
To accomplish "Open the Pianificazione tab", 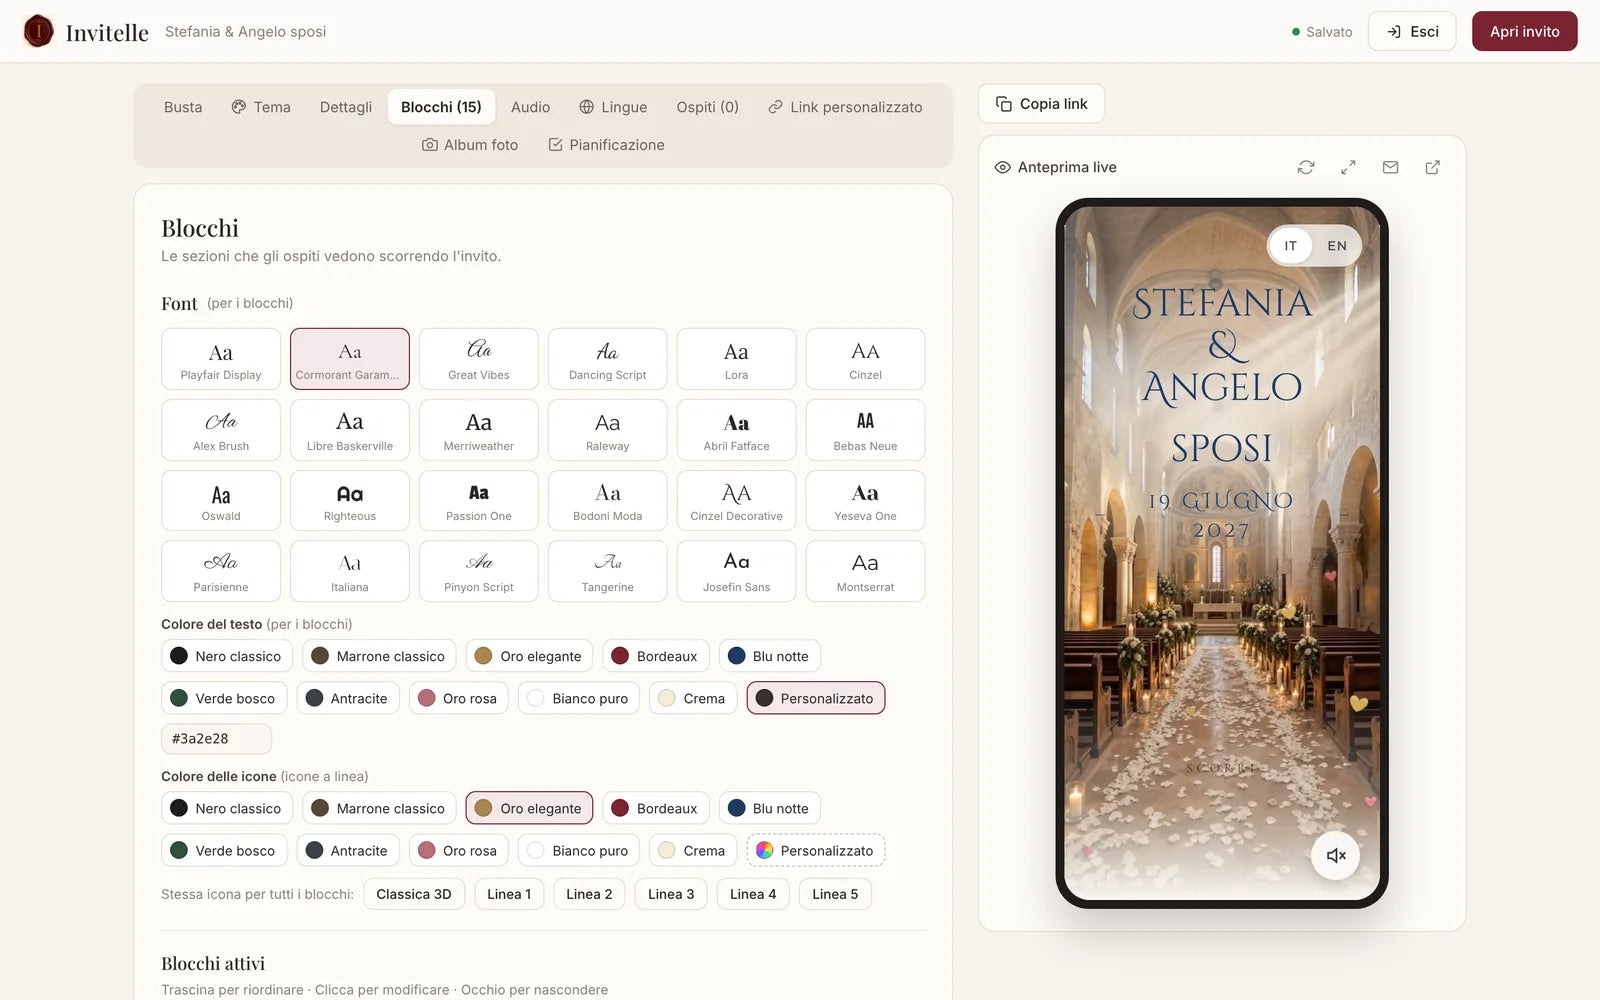I will (x=606, y=145).
